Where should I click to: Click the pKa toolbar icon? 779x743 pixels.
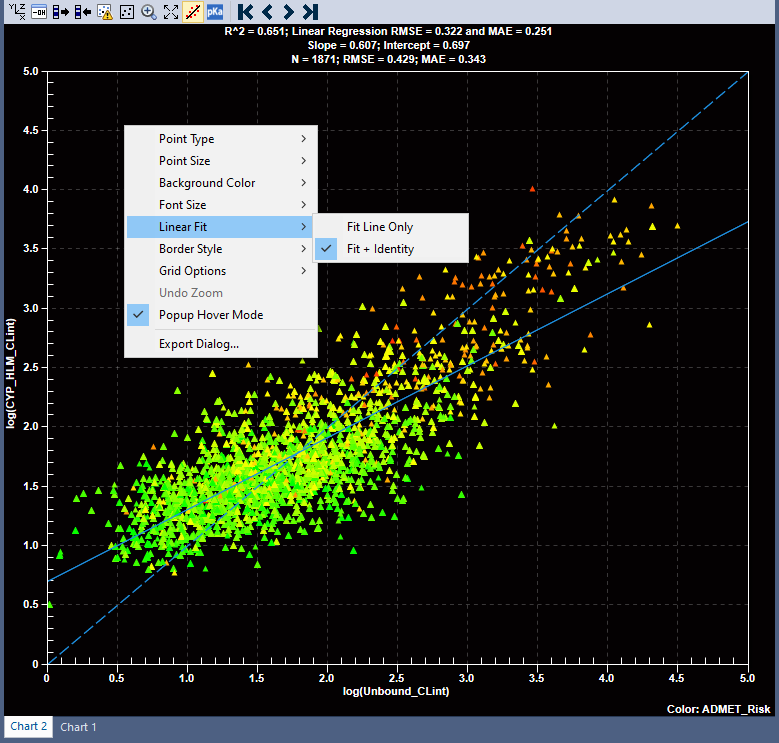point(215,12)
